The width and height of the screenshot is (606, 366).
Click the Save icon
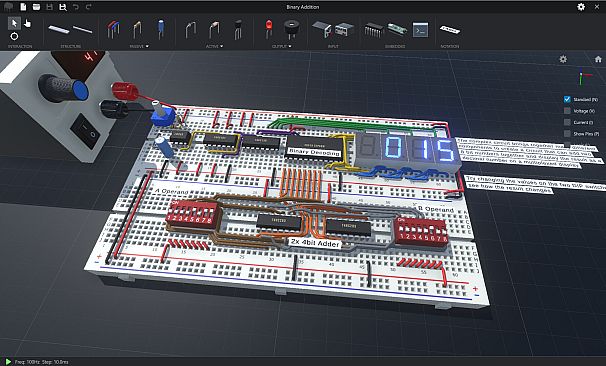[49, 7]
